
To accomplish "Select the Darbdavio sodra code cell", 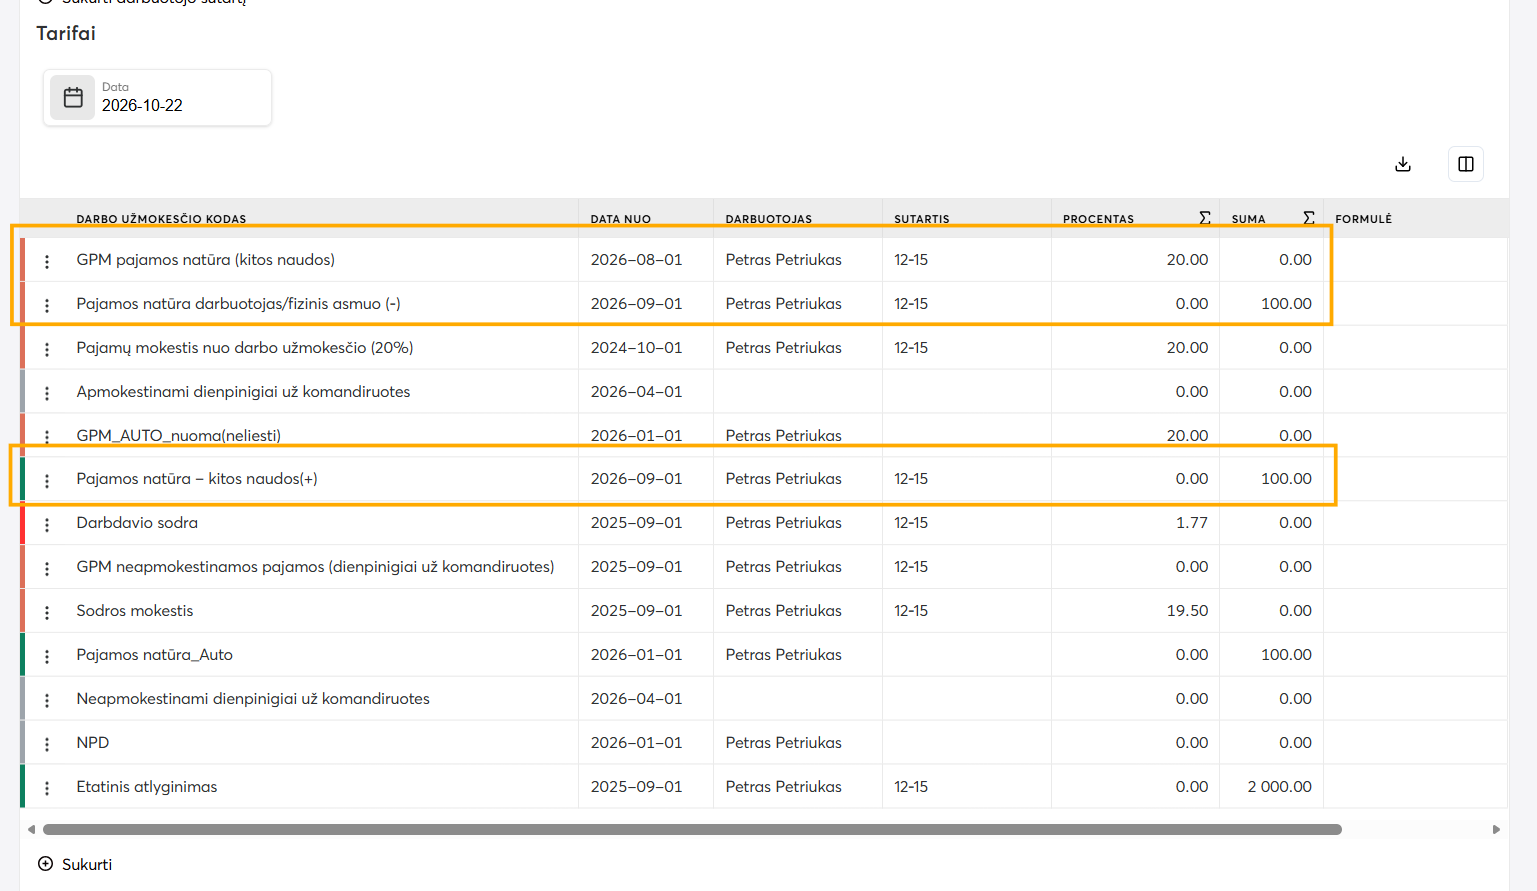I will (x=137, y=522).
